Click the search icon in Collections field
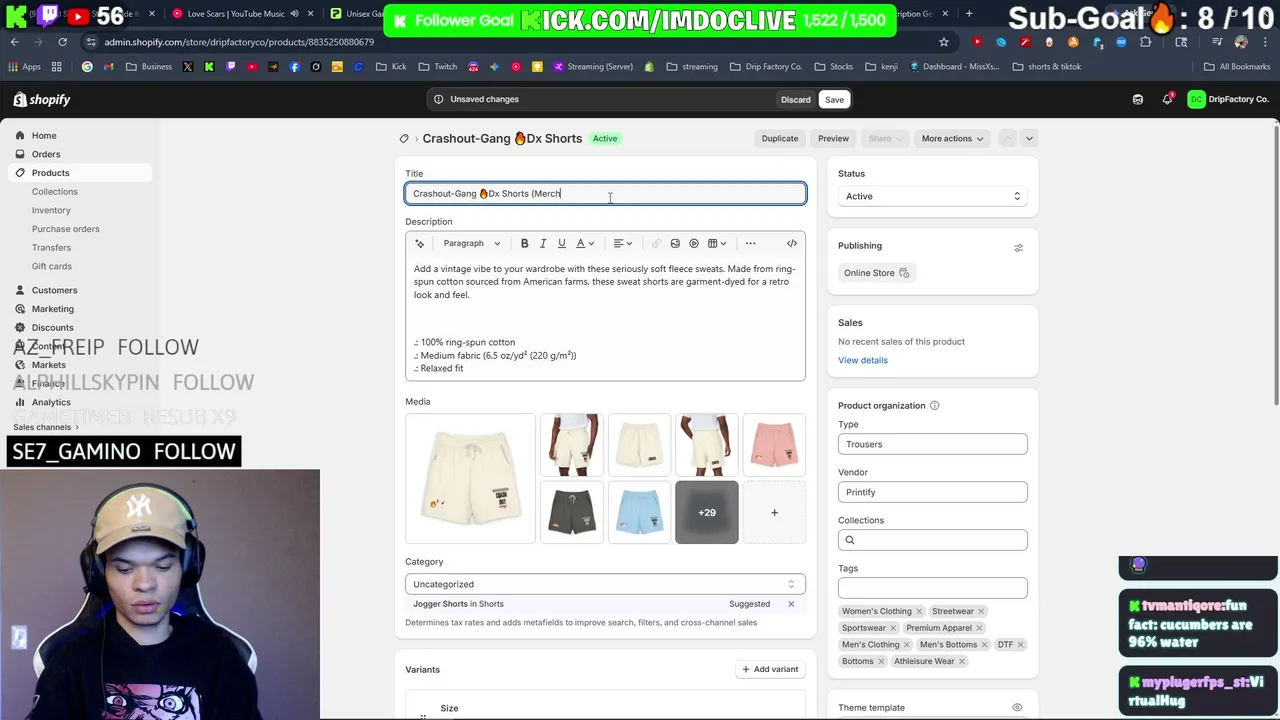 pos(850,540)
